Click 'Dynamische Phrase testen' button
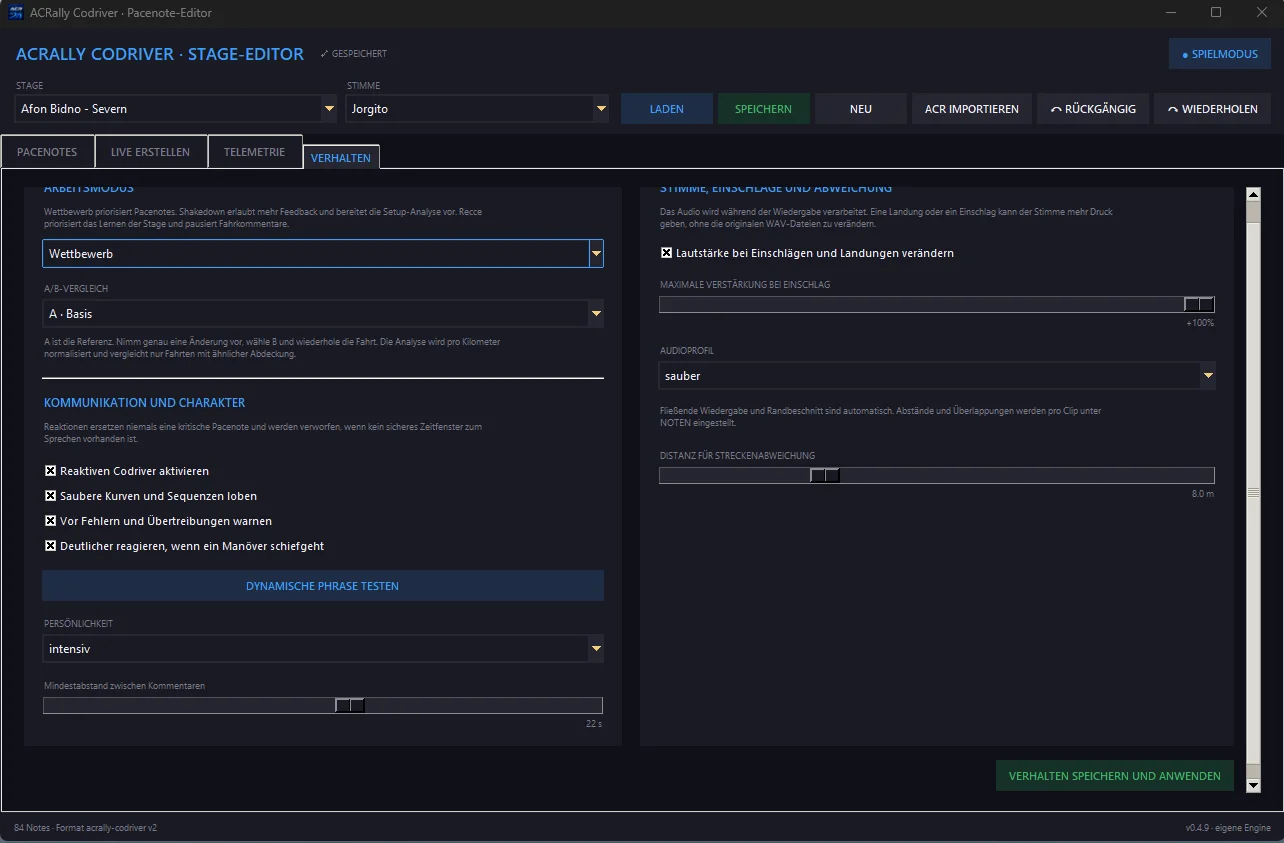Viewport: 1284px width, 843px height. pyautogui.click(x=322, y=586)
